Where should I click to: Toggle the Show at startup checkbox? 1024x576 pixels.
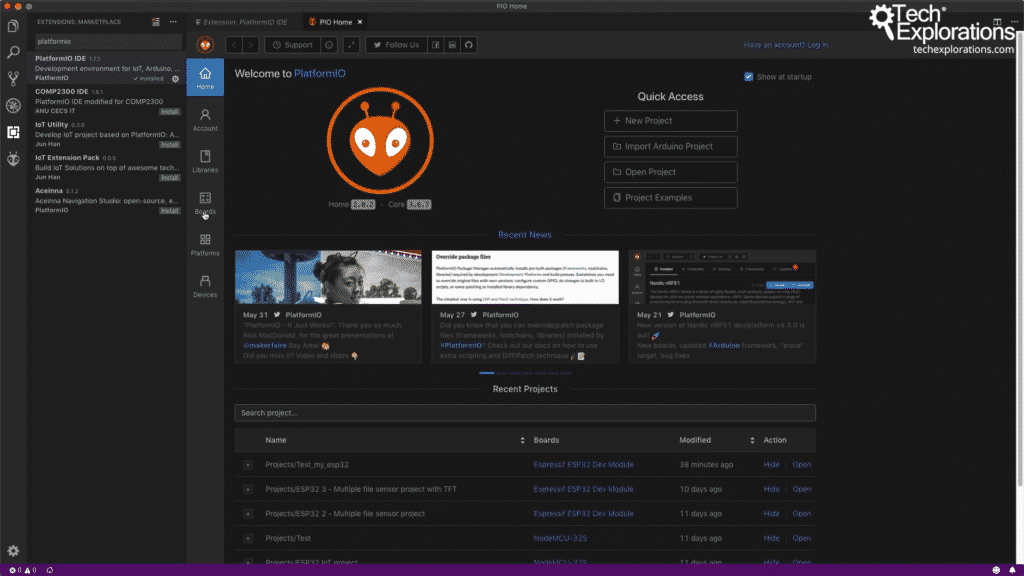[748, 77]
